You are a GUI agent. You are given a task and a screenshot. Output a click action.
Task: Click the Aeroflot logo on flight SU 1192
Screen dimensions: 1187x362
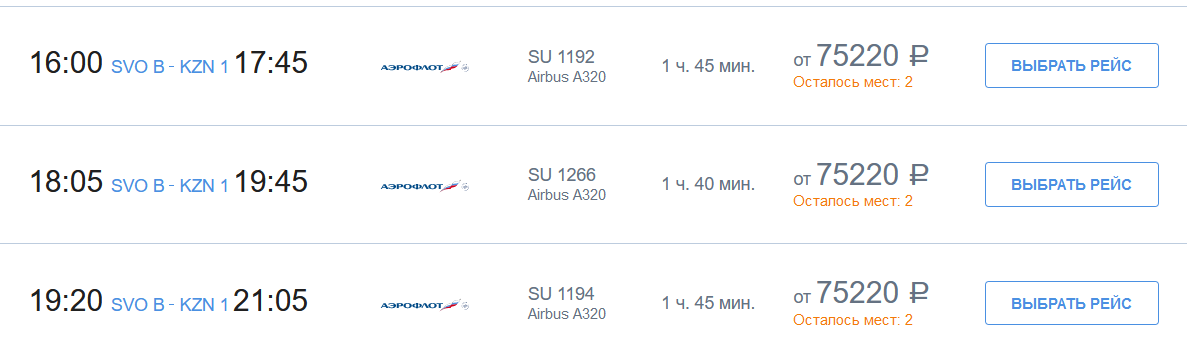pyautogui.click(x=425, y=67)
